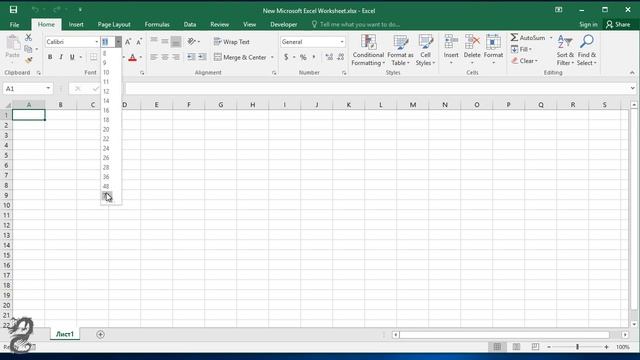Align cell text to the right
The width and height of the screenshot is (640, 360).
pyautogui.click(x=176, y=57)
